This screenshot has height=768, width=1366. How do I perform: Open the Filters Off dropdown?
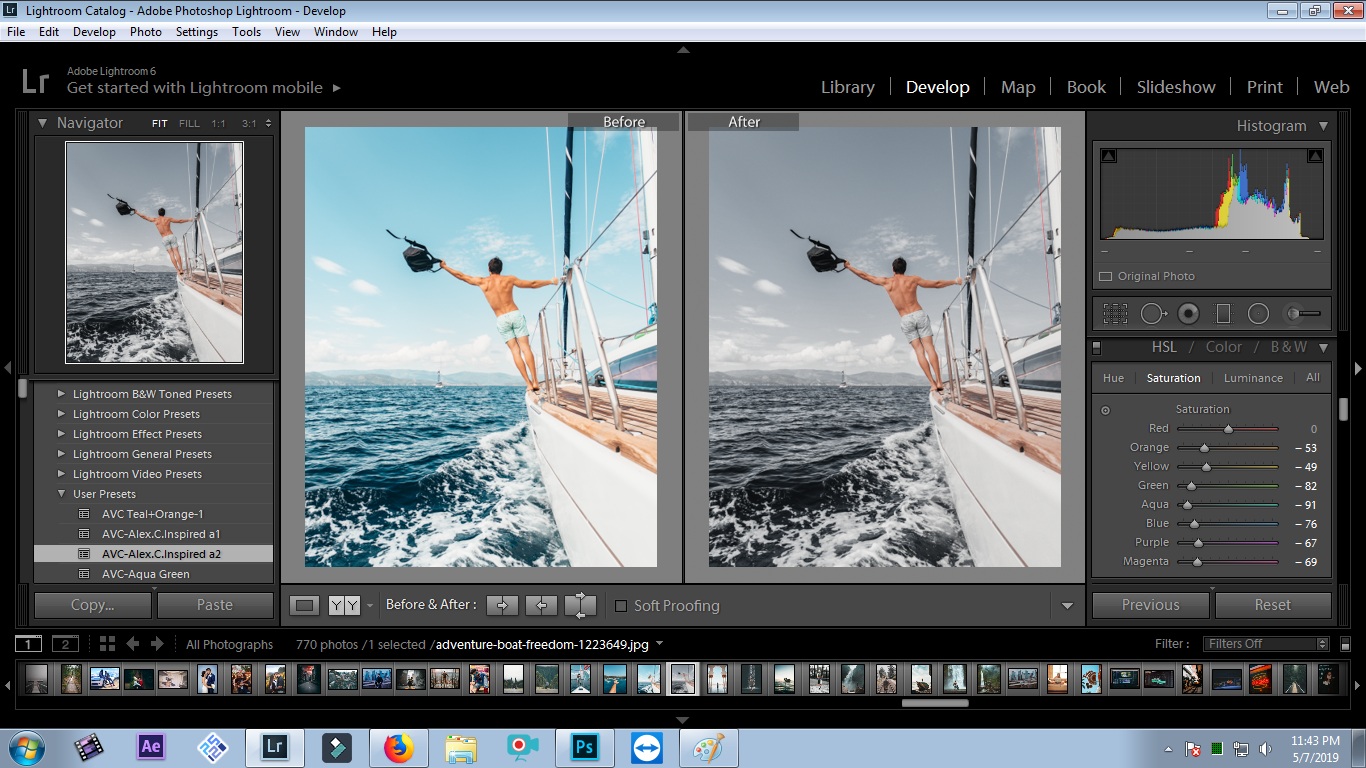1267,644
